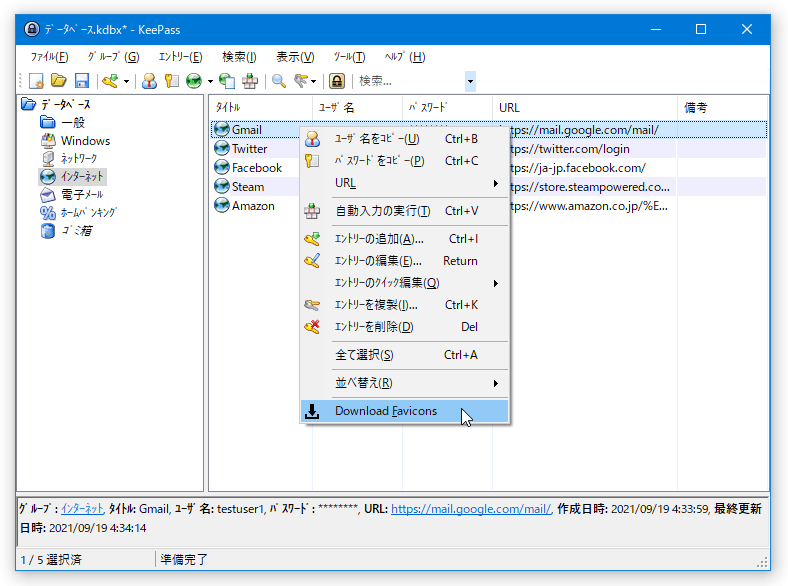
Task: Open the quick search box dropdown arrow
Action: (470, 81)
